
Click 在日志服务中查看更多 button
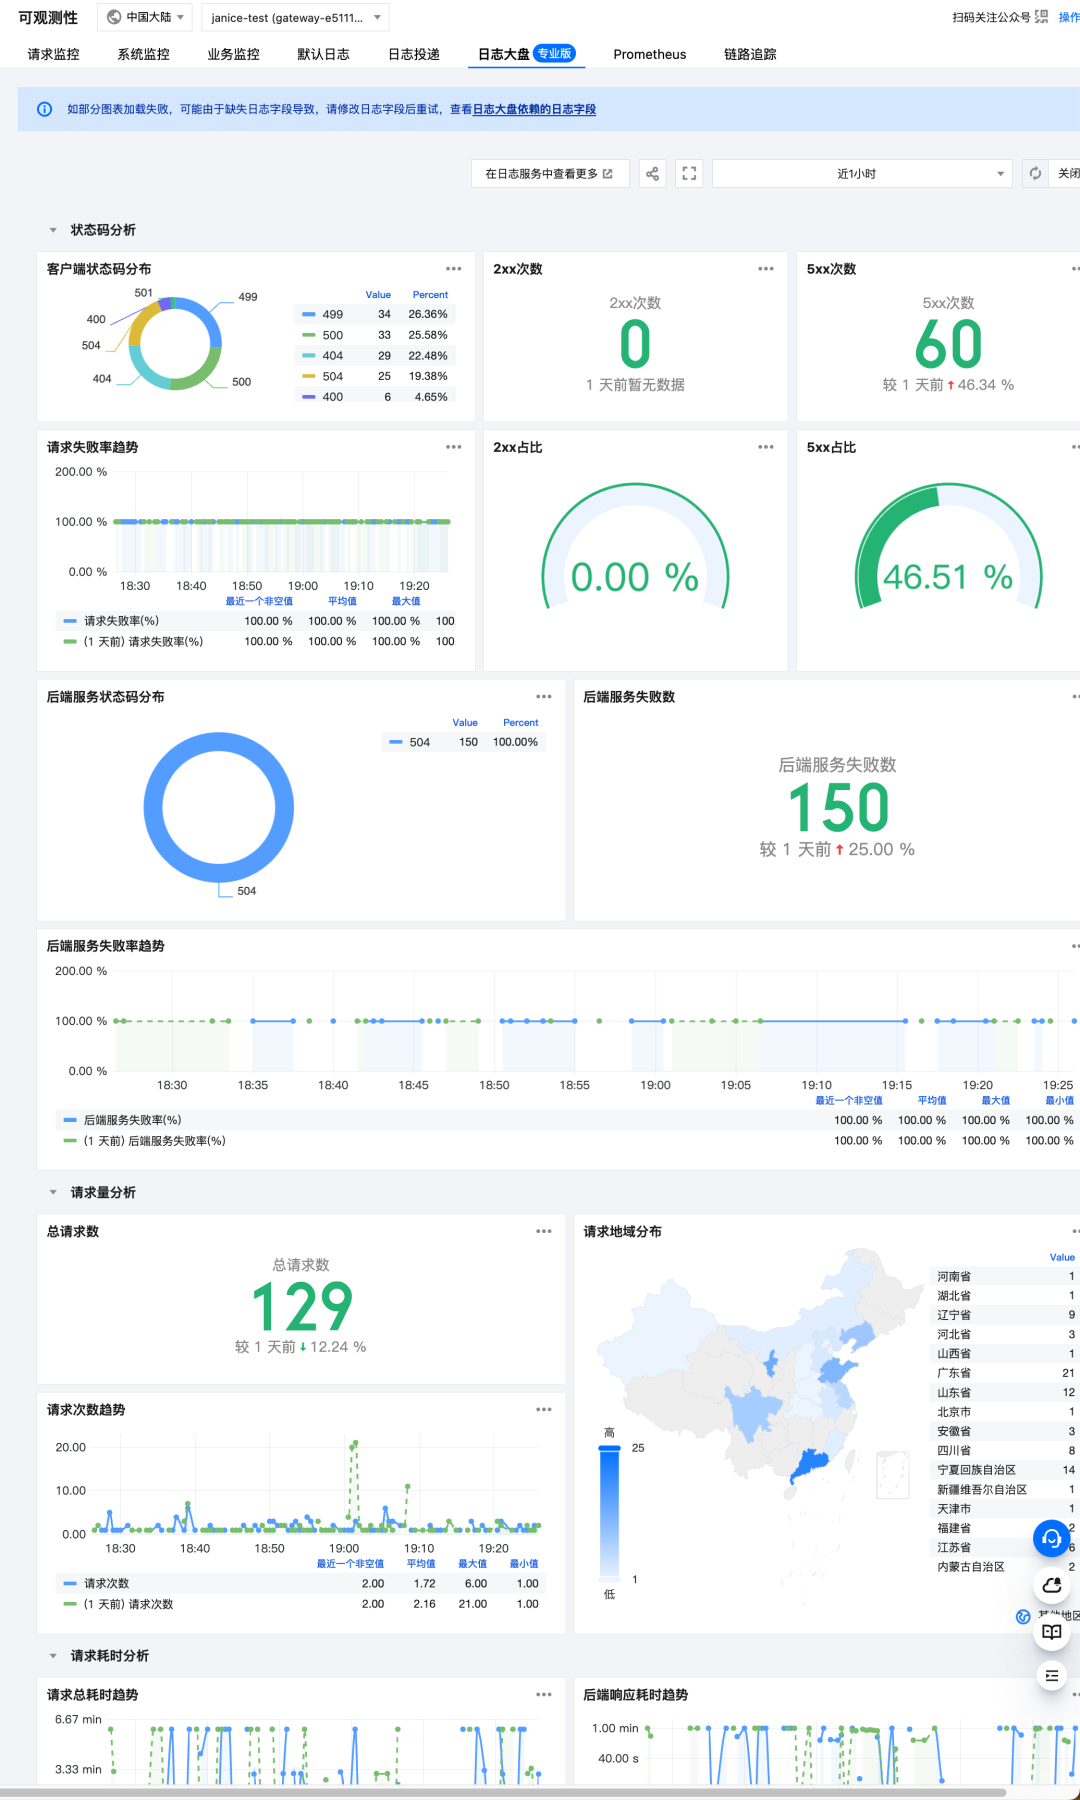[x=550, y=174]
